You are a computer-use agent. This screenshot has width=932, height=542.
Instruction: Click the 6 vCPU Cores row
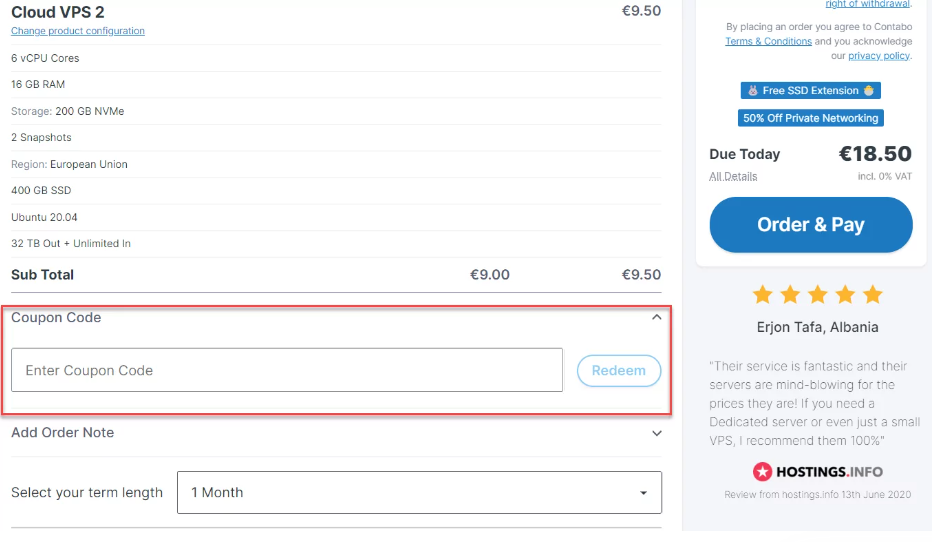coord(336,58)
